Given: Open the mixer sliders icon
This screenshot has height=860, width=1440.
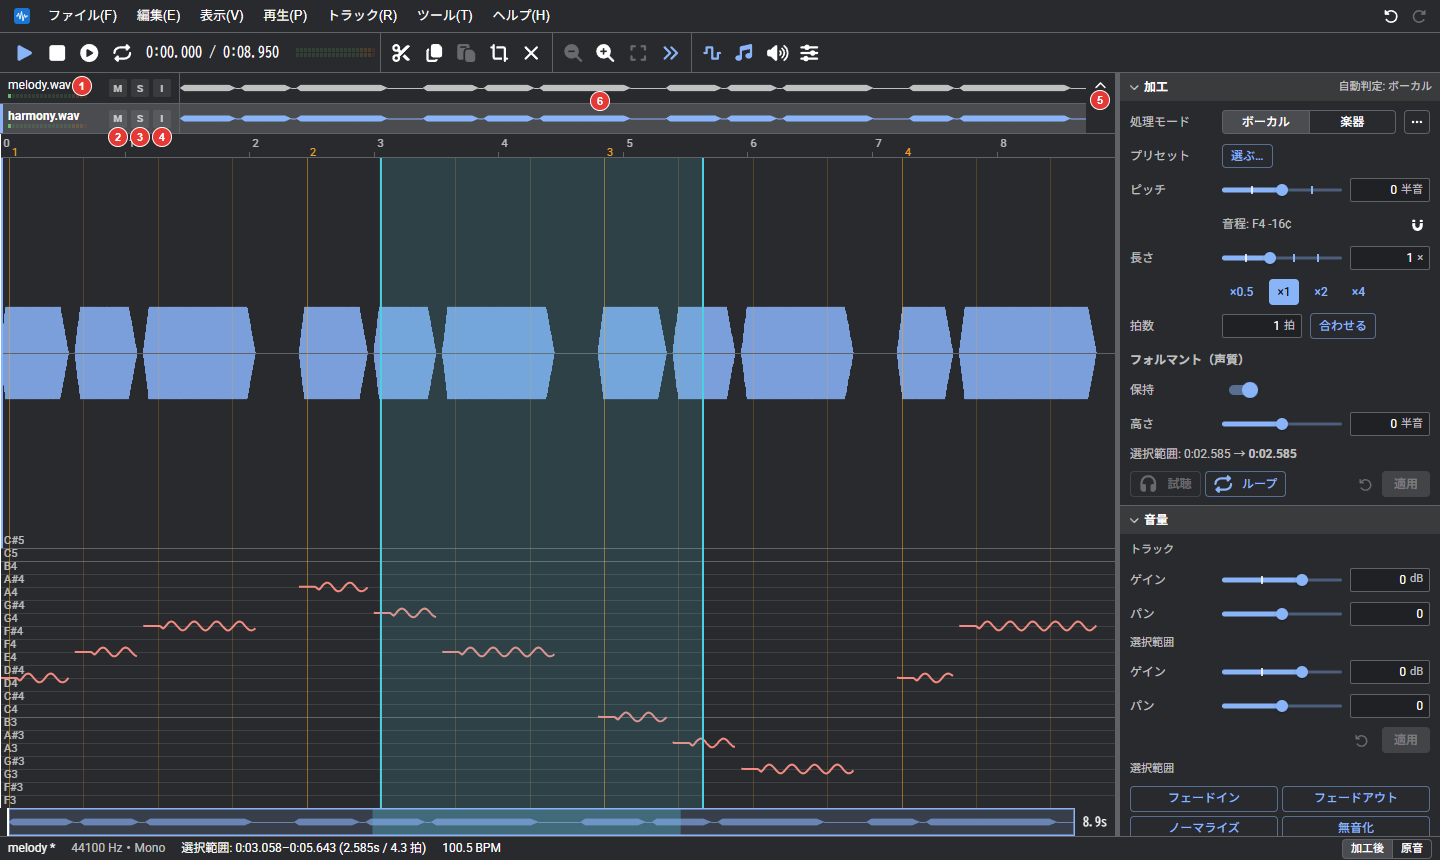Looking at the screenshot, I should (809, 53).
